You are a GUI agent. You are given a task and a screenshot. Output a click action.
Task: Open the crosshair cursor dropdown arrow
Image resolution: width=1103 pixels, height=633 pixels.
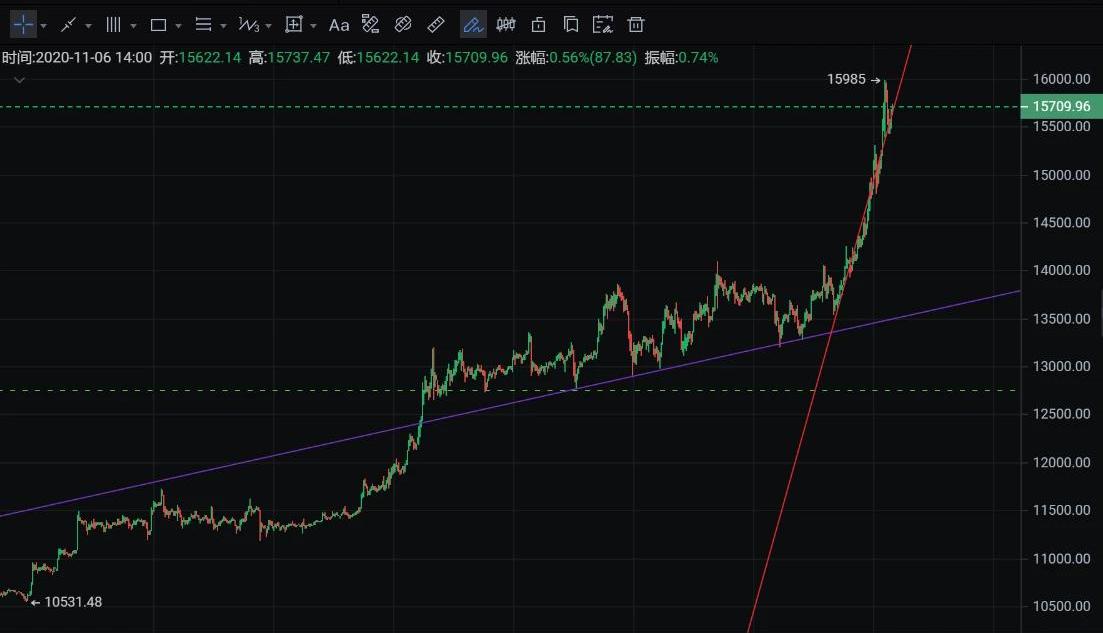click(44, 26)
